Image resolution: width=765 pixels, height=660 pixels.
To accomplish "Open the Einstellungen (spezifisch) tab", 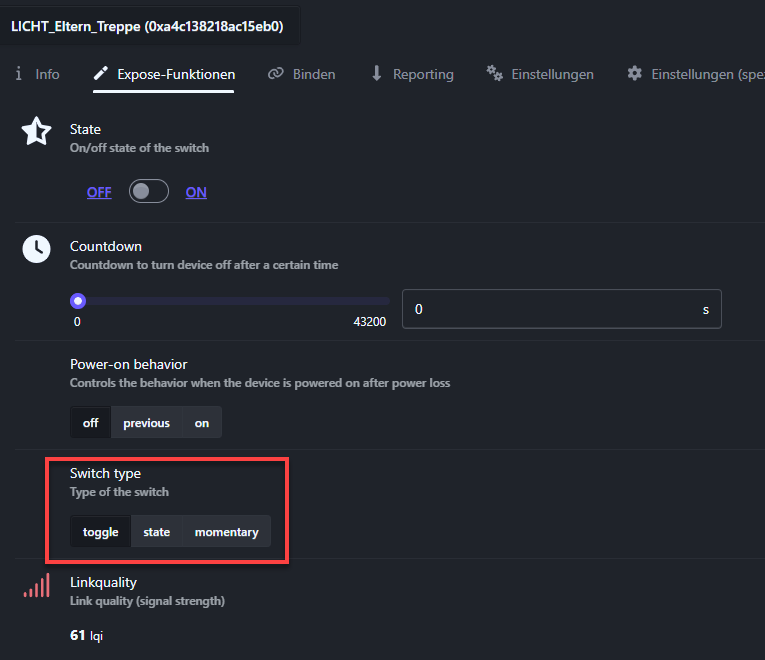I will 700,74.
